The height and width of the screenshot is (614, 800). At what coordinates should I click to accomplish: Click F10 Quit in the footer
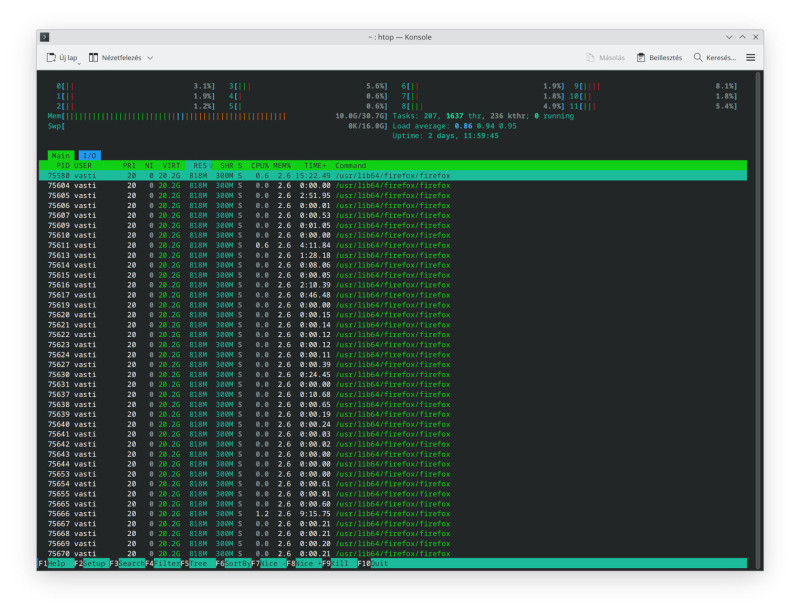click(374, 563)
